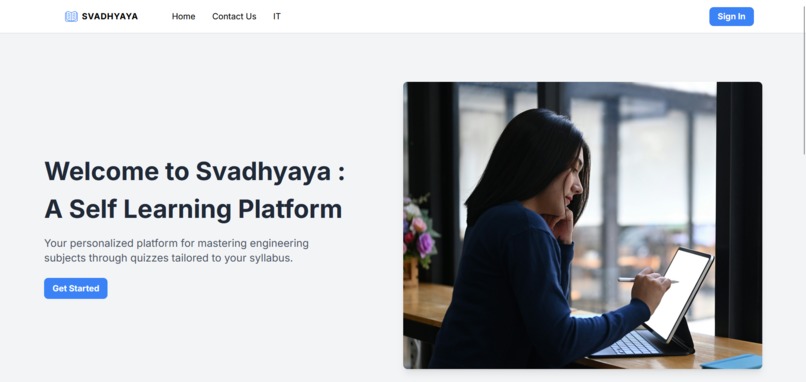Click the 'A Self Learning Platform' heading line

(193, 209)
